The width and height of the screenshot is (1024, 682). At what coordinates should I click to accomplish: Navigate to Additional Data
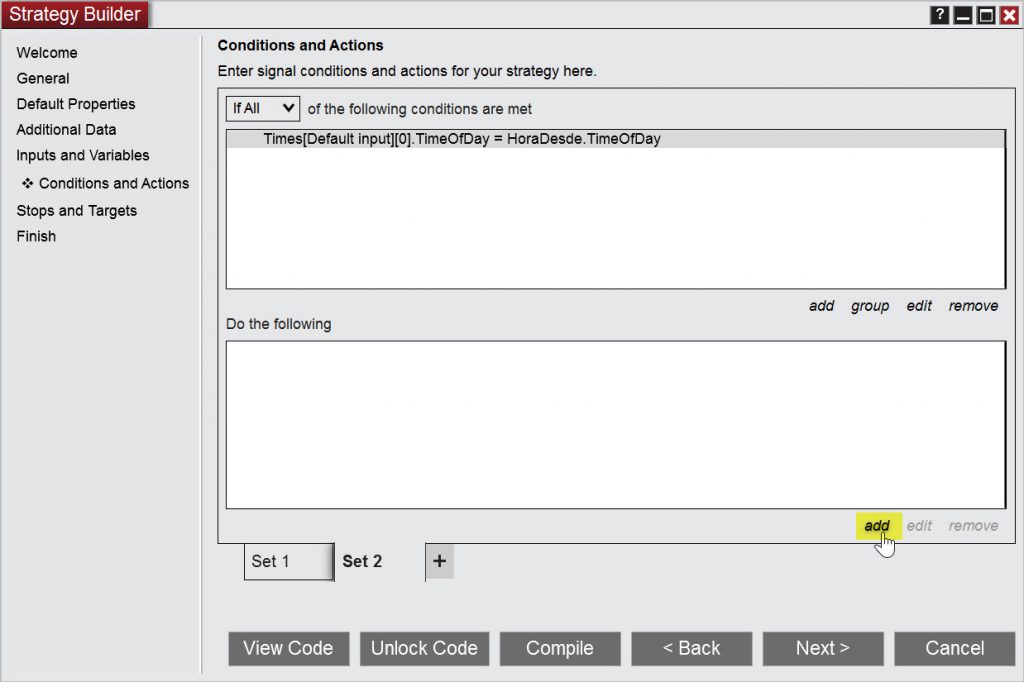click(x=67, y=129)
